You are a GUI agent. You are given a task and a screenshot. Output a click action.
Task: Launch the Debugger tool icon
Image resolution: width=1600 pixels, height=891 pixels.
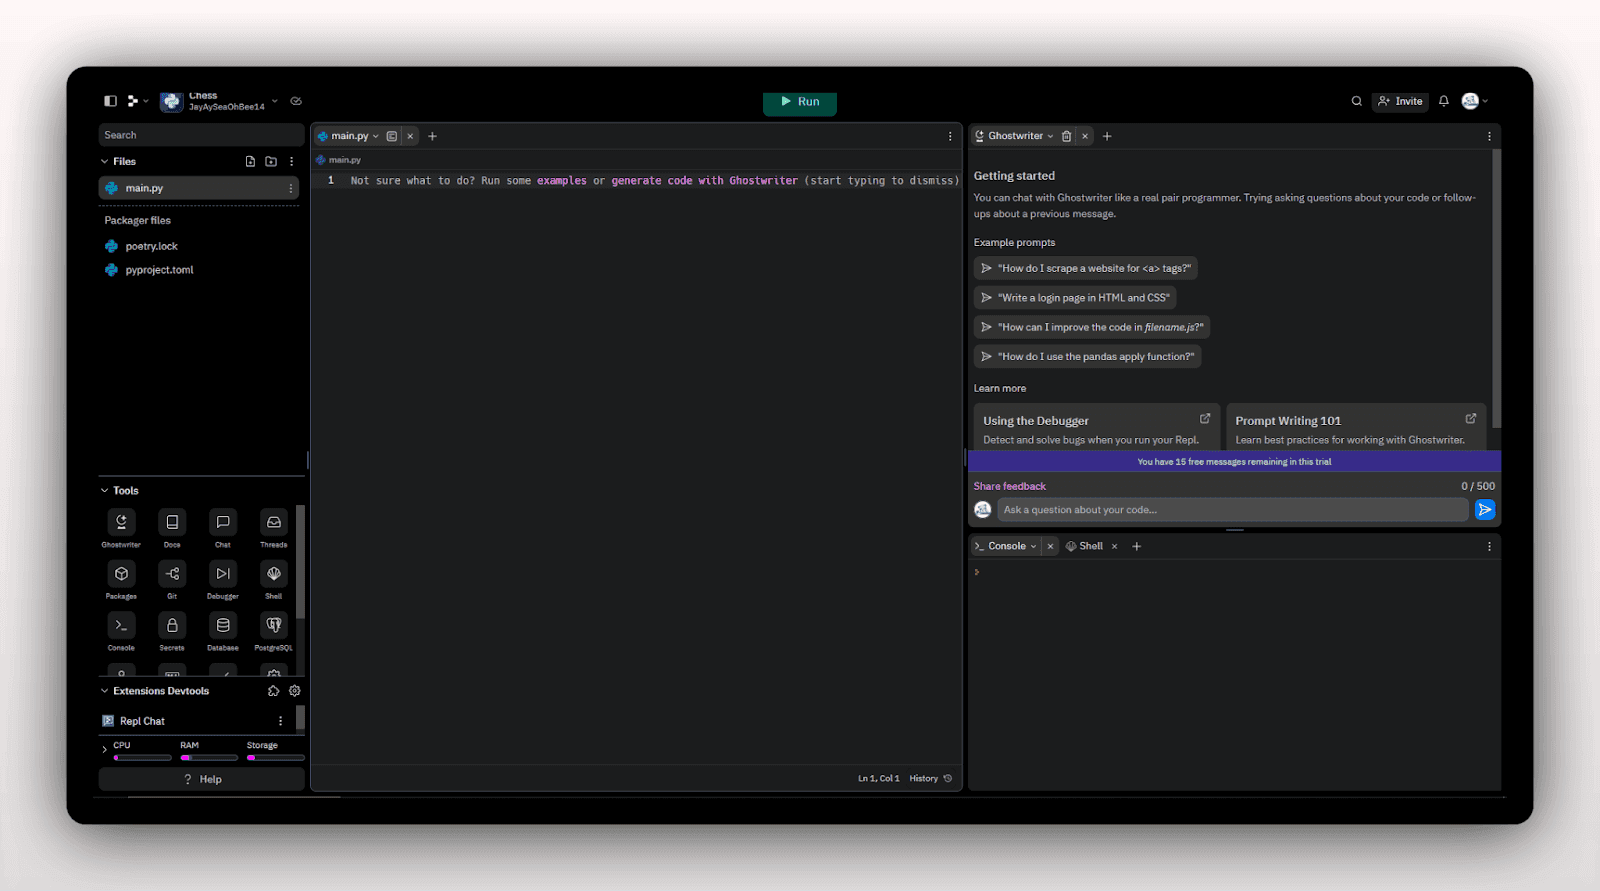click(222, 574)
